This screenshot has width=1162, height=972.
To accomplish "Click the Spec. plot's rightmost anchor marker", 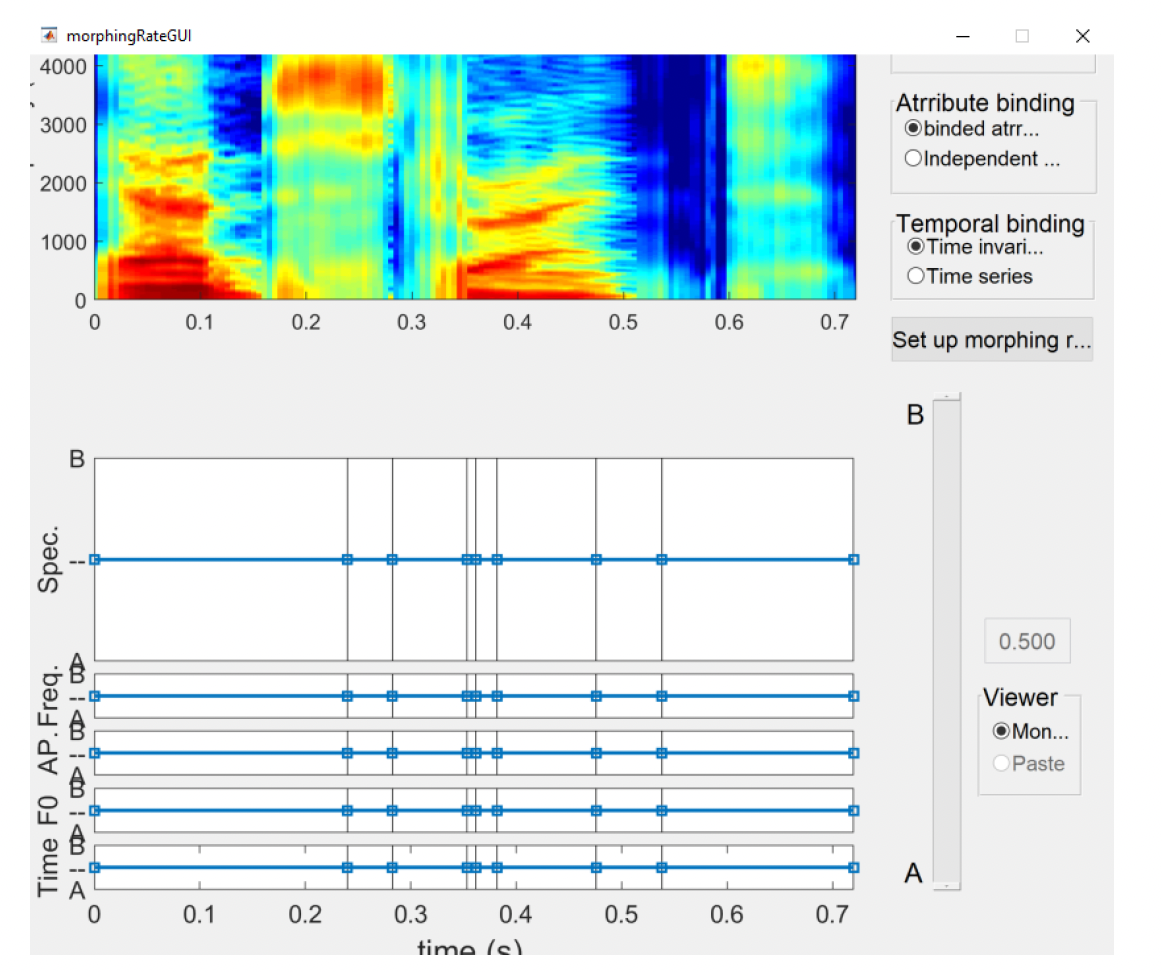I will (x=854, y=560).
